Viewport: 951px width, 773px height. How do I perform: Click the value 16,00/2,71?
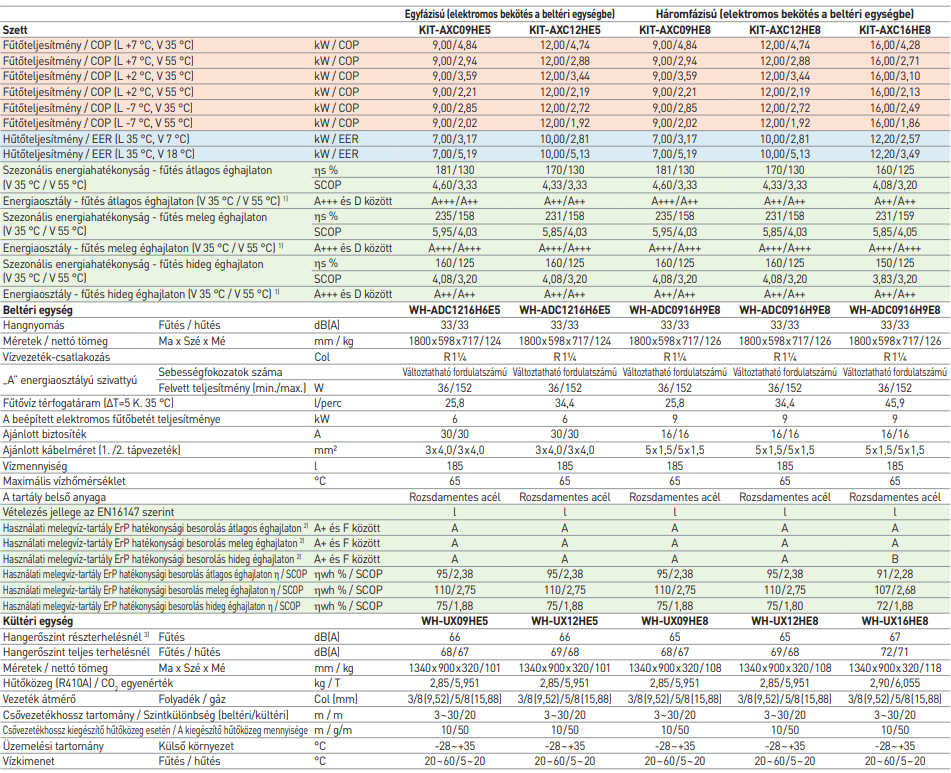coord(895,61)
